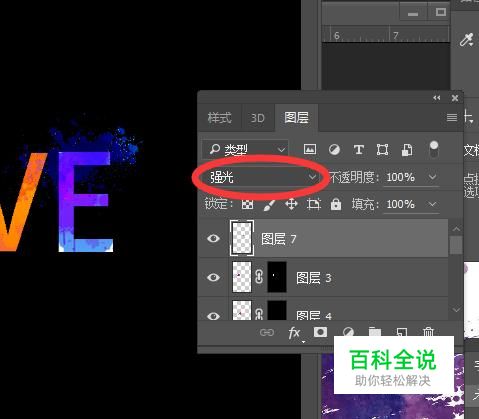
Task: Hide 图层 4 using eye icon
Action: 213,315
